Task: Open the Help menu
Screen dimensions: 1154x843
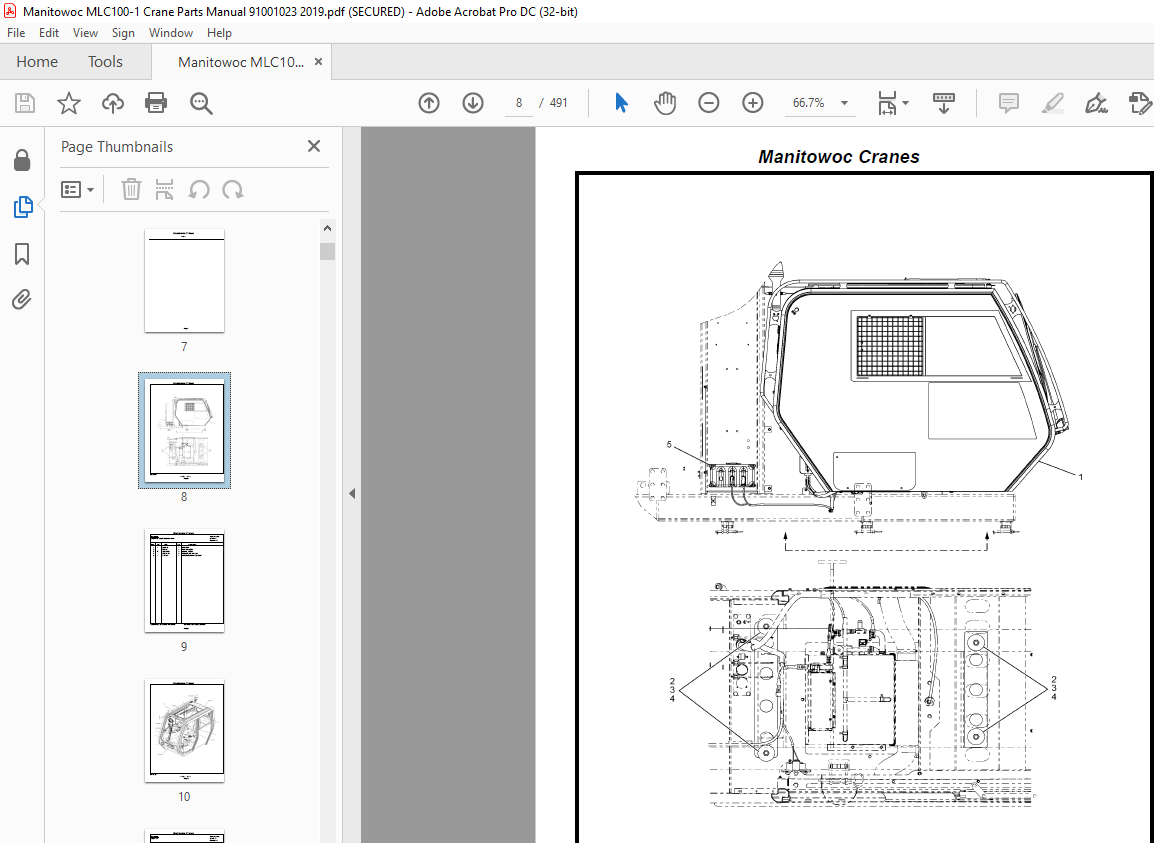Action: click(x=219, y=33)
